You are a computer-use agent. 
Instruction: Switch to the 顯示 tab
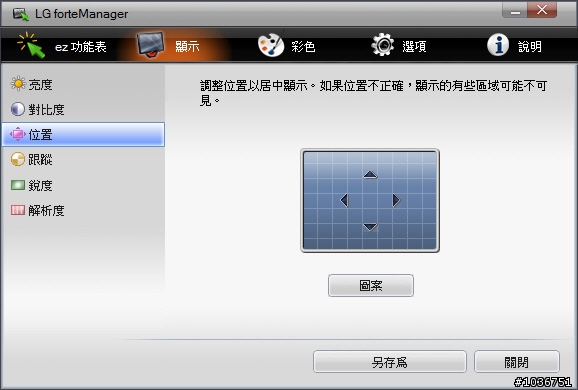(168, 46)
